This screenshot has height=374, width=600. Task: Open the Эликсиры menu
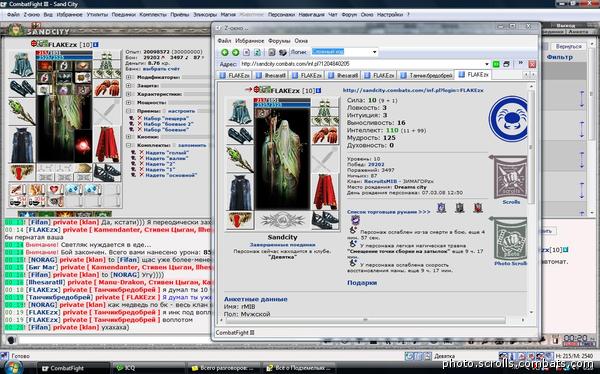[205, 15]
